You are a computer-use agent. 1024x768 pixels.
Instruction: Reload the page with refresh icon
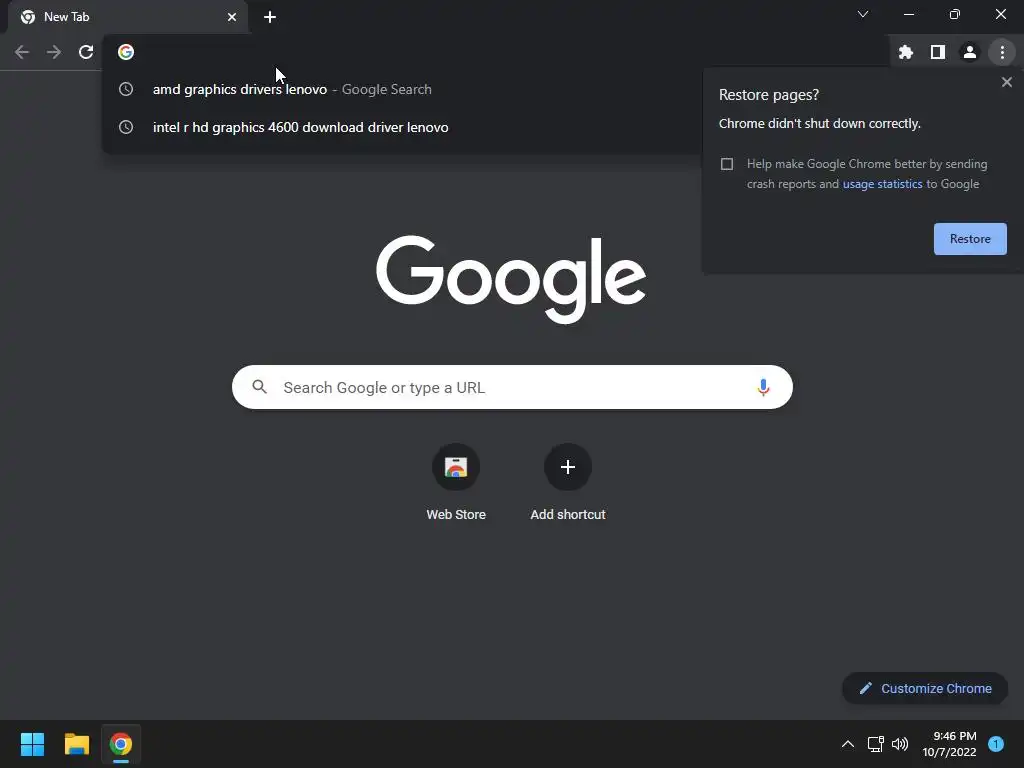[86, 52]
